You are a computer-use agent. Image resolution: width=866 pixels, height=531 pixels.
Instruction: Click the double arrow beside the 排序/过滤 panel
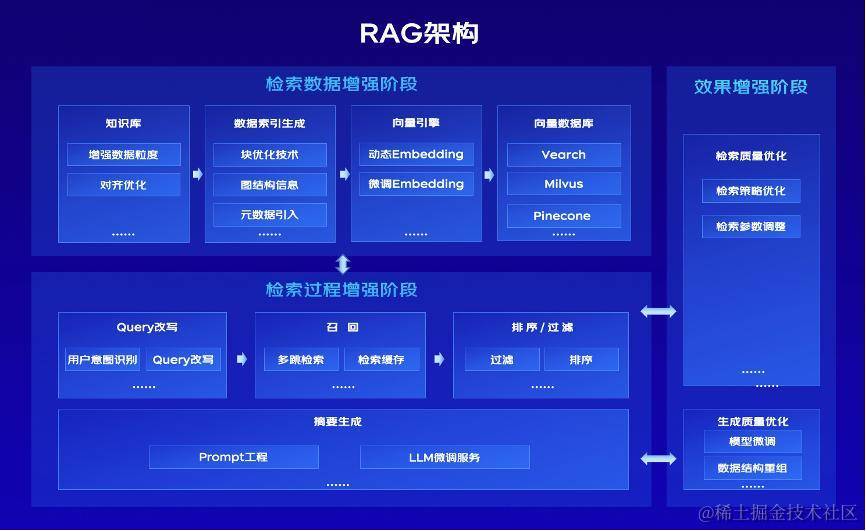658,312
